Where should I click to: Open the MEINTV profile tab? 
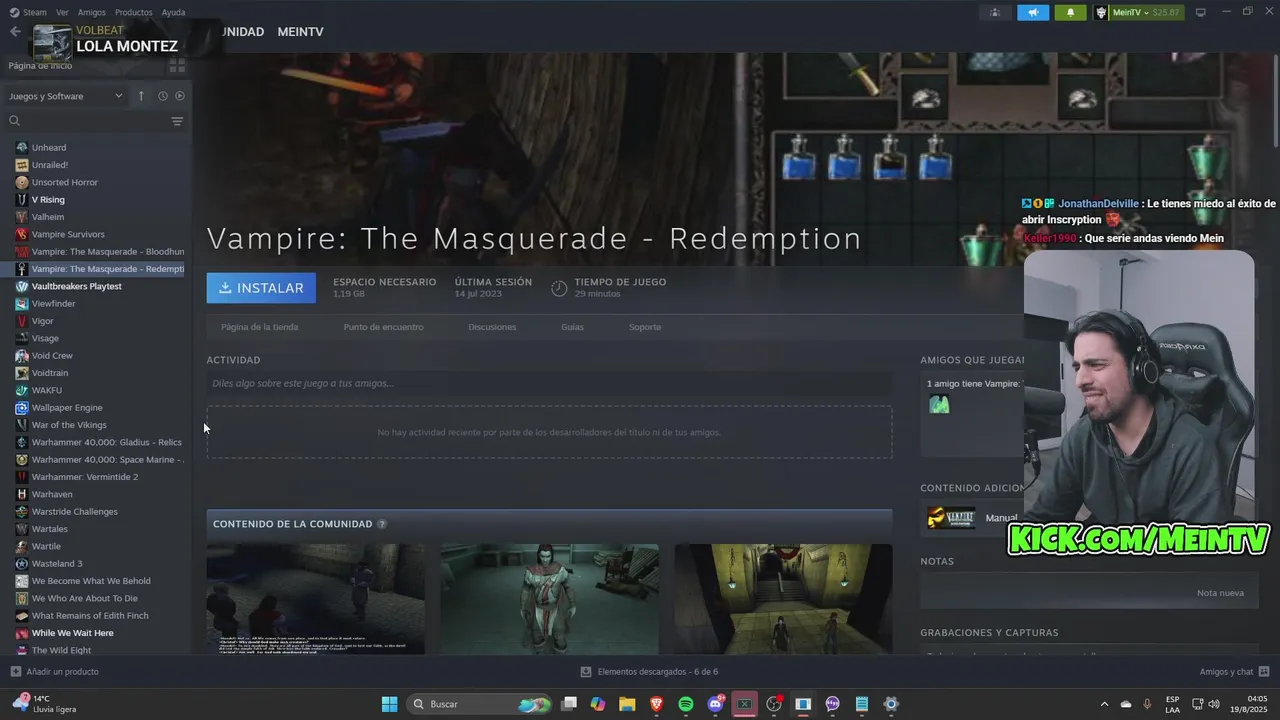click(x=301, y=32)
